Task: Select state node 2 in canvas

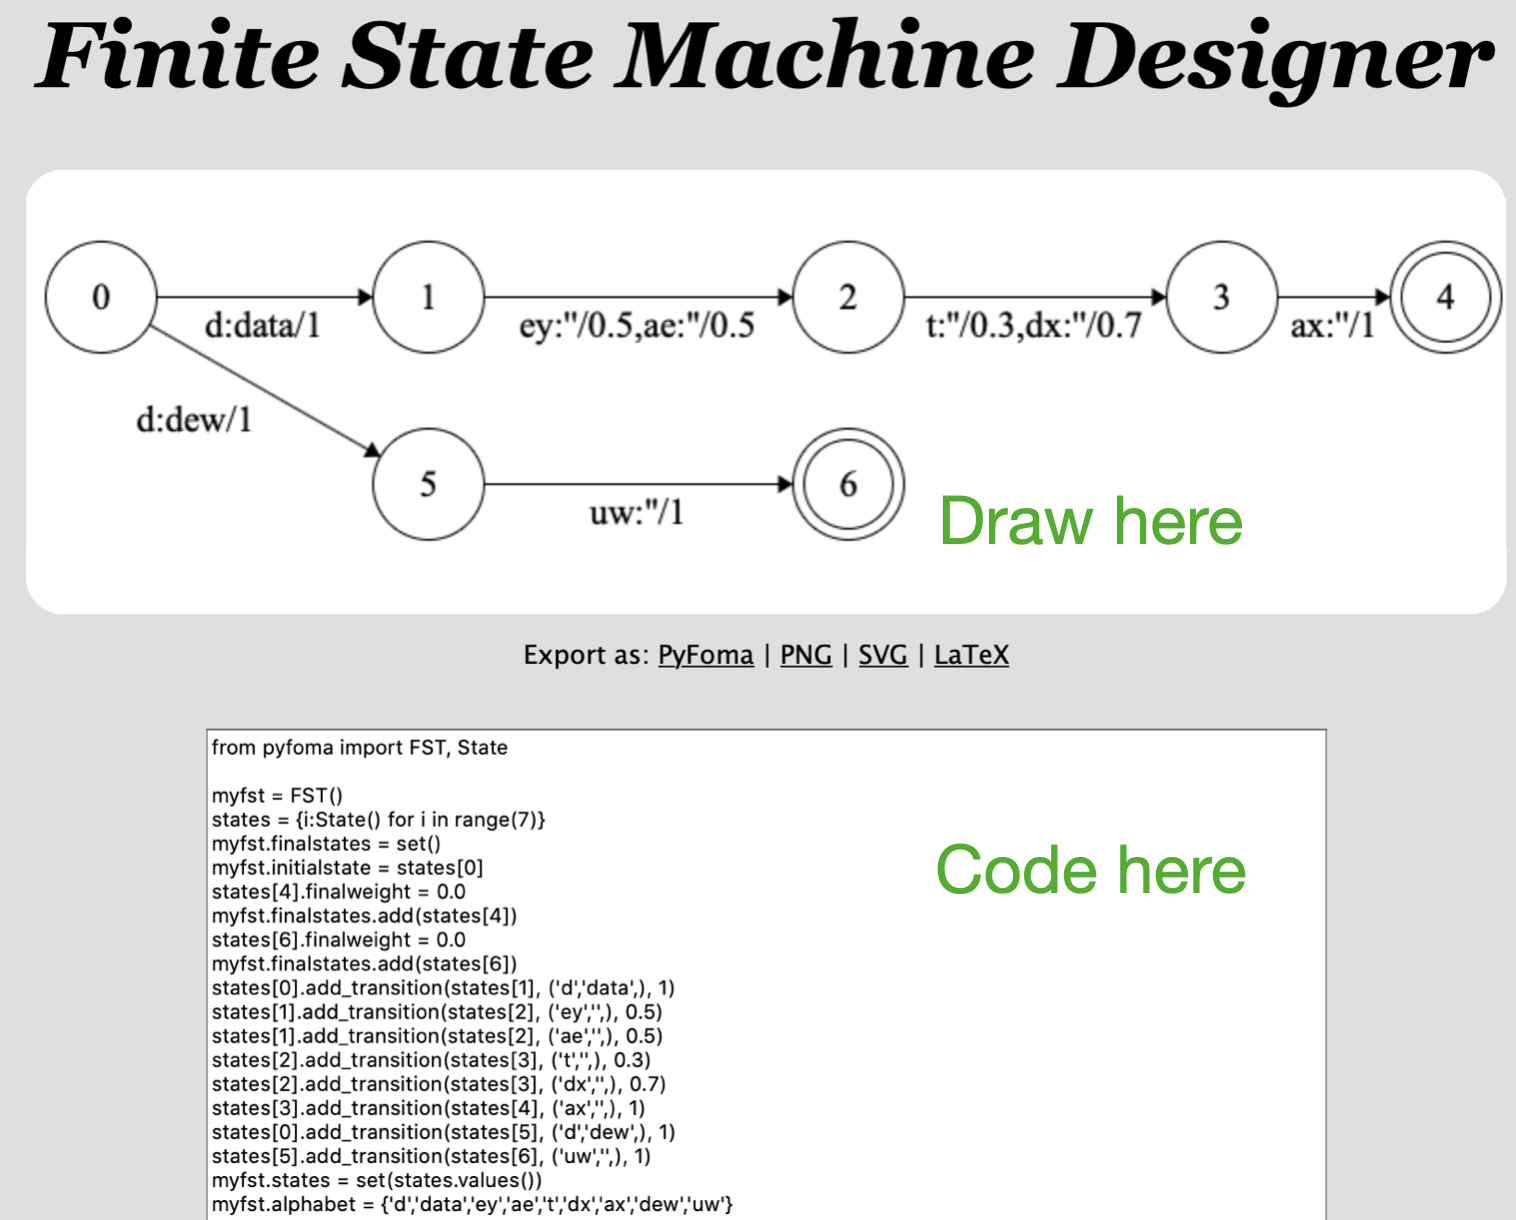Action: (848, 297)
